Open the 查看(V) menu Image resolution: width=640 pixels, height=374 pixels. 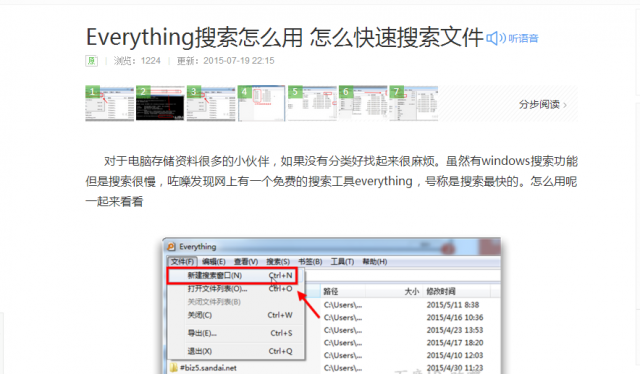[x=246, y=261]
